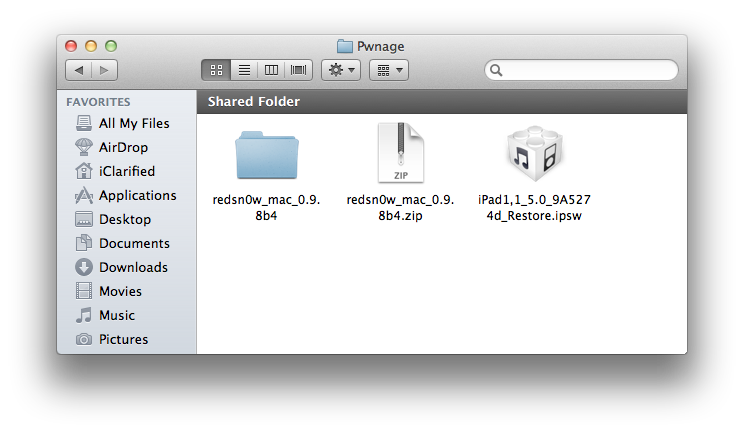
Task: Open the Action gear dropdown menu
Action: pyautogui.click(x=341, y=70)
